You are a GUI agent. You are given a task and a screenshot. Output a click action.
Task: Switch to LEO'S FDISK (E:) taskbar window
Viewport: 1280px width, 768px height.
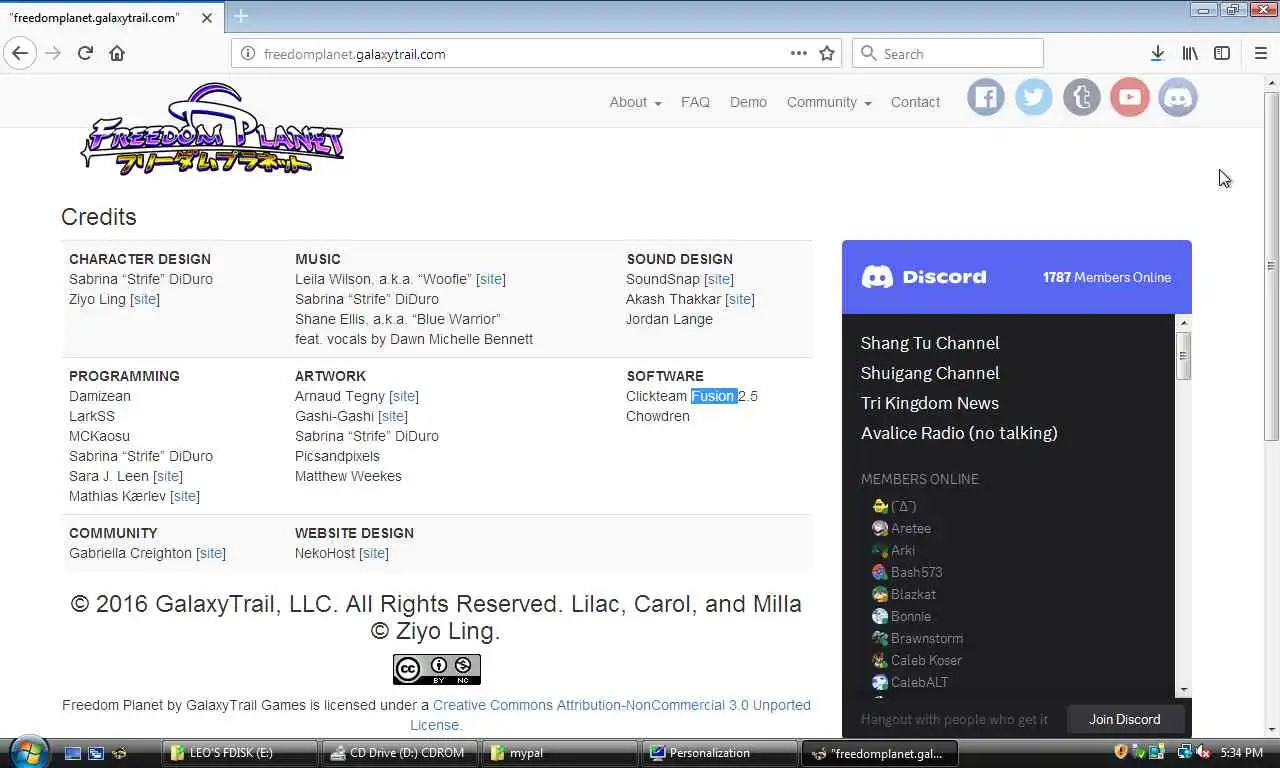click(x=238, y=753)
